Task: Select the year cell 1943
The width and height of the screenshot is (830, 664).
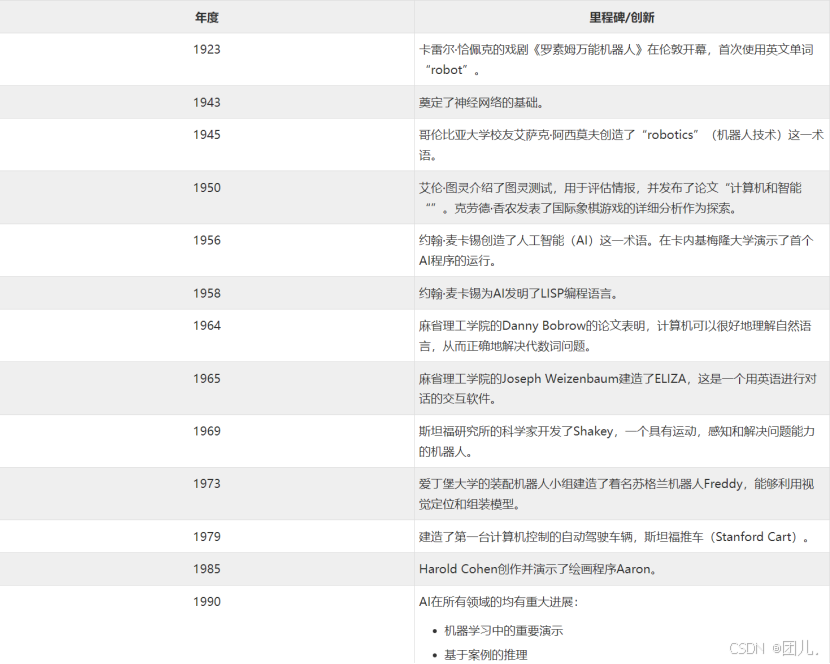Action: click(206, 102)
